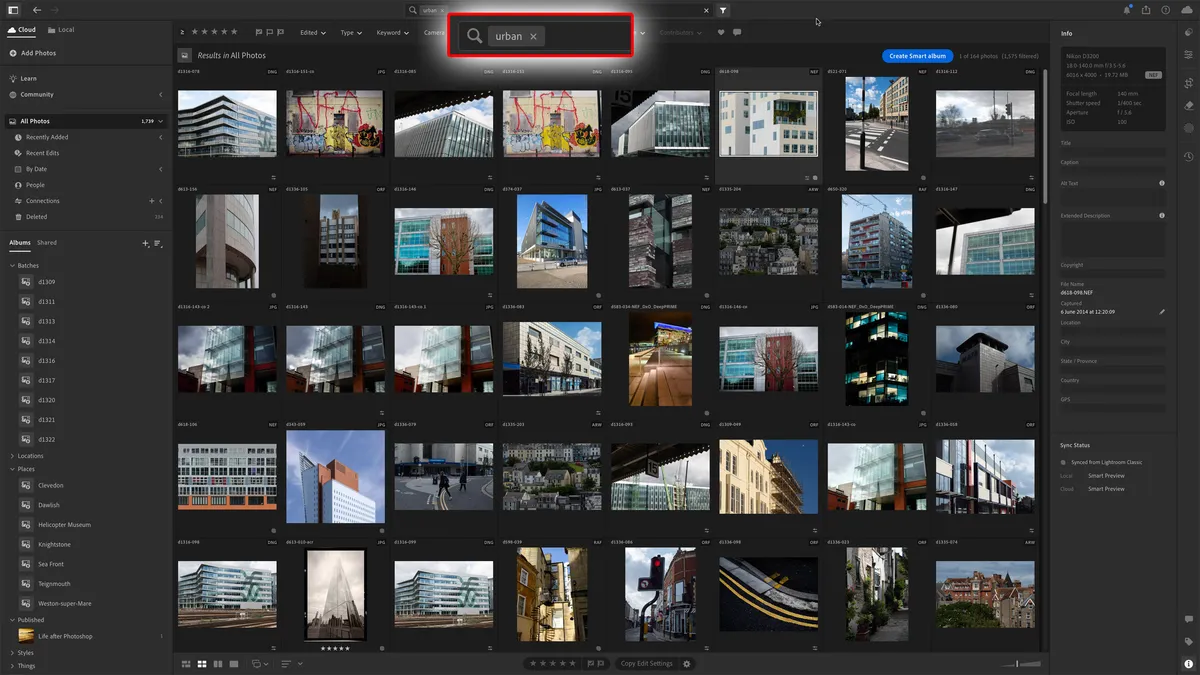Open the Edited filter dropdown

(310, 32)
